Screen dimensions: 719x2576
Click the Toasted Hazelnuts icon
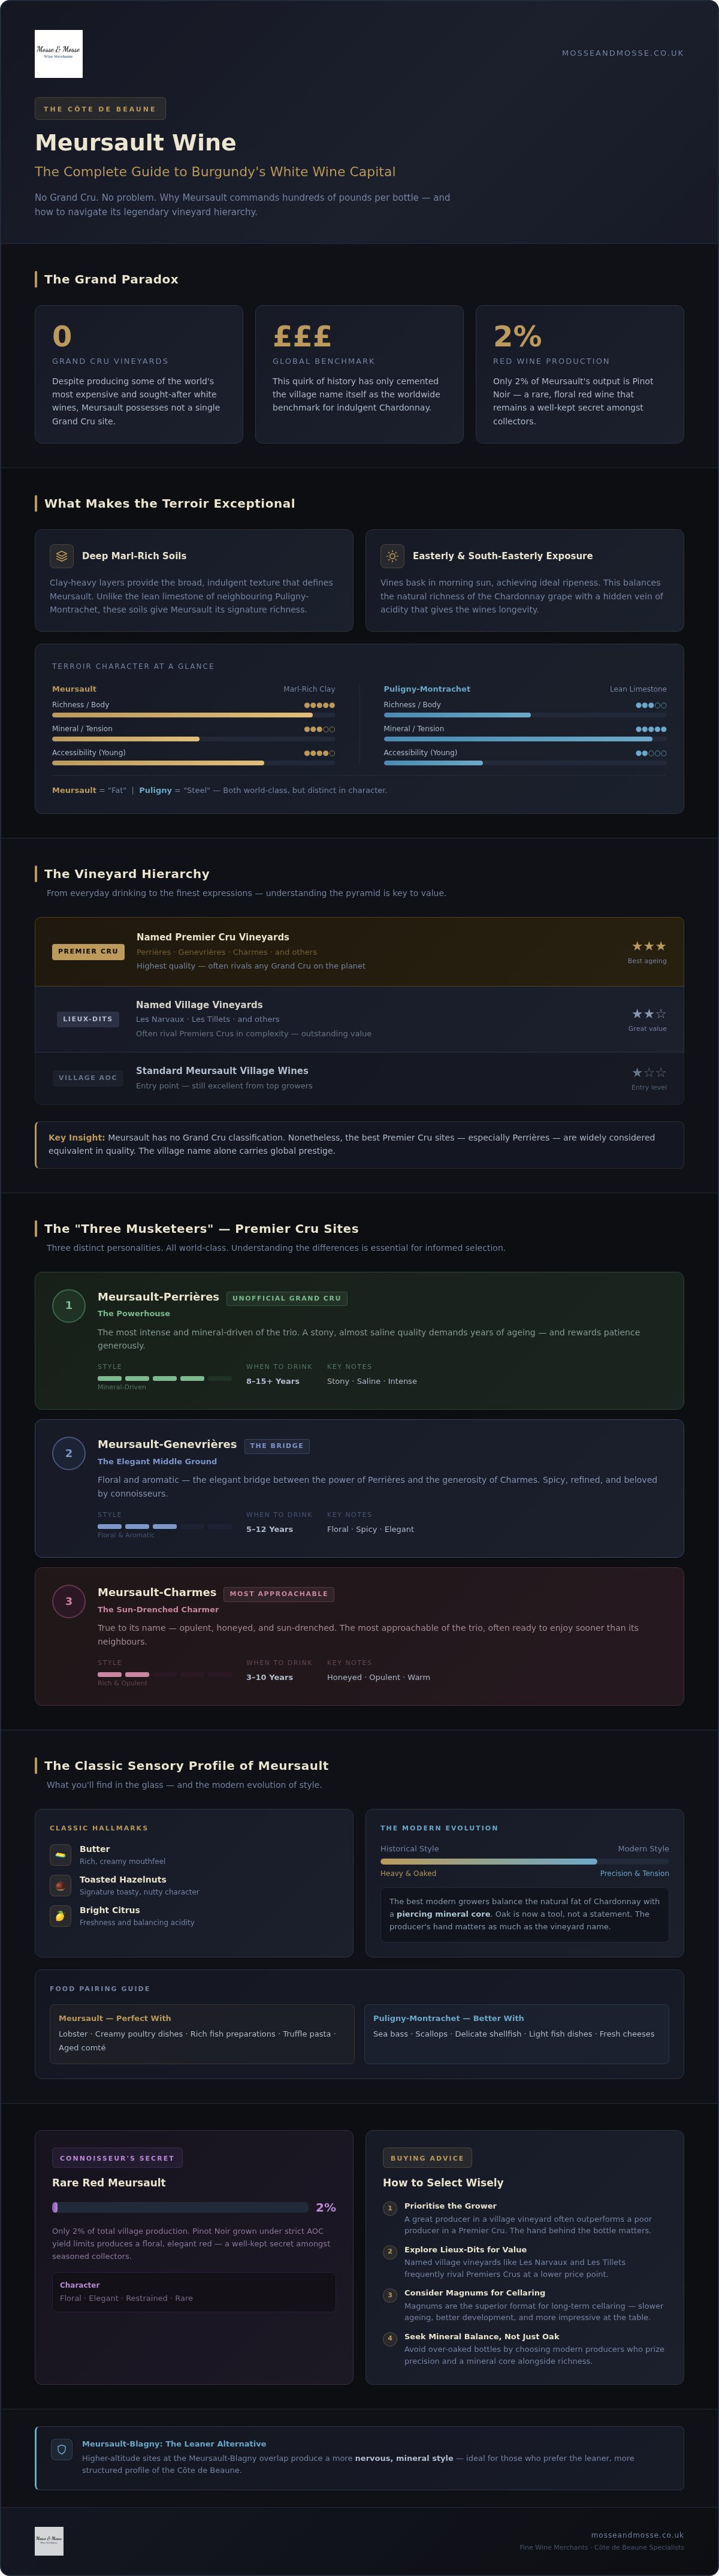click(x=60, y=1885)
